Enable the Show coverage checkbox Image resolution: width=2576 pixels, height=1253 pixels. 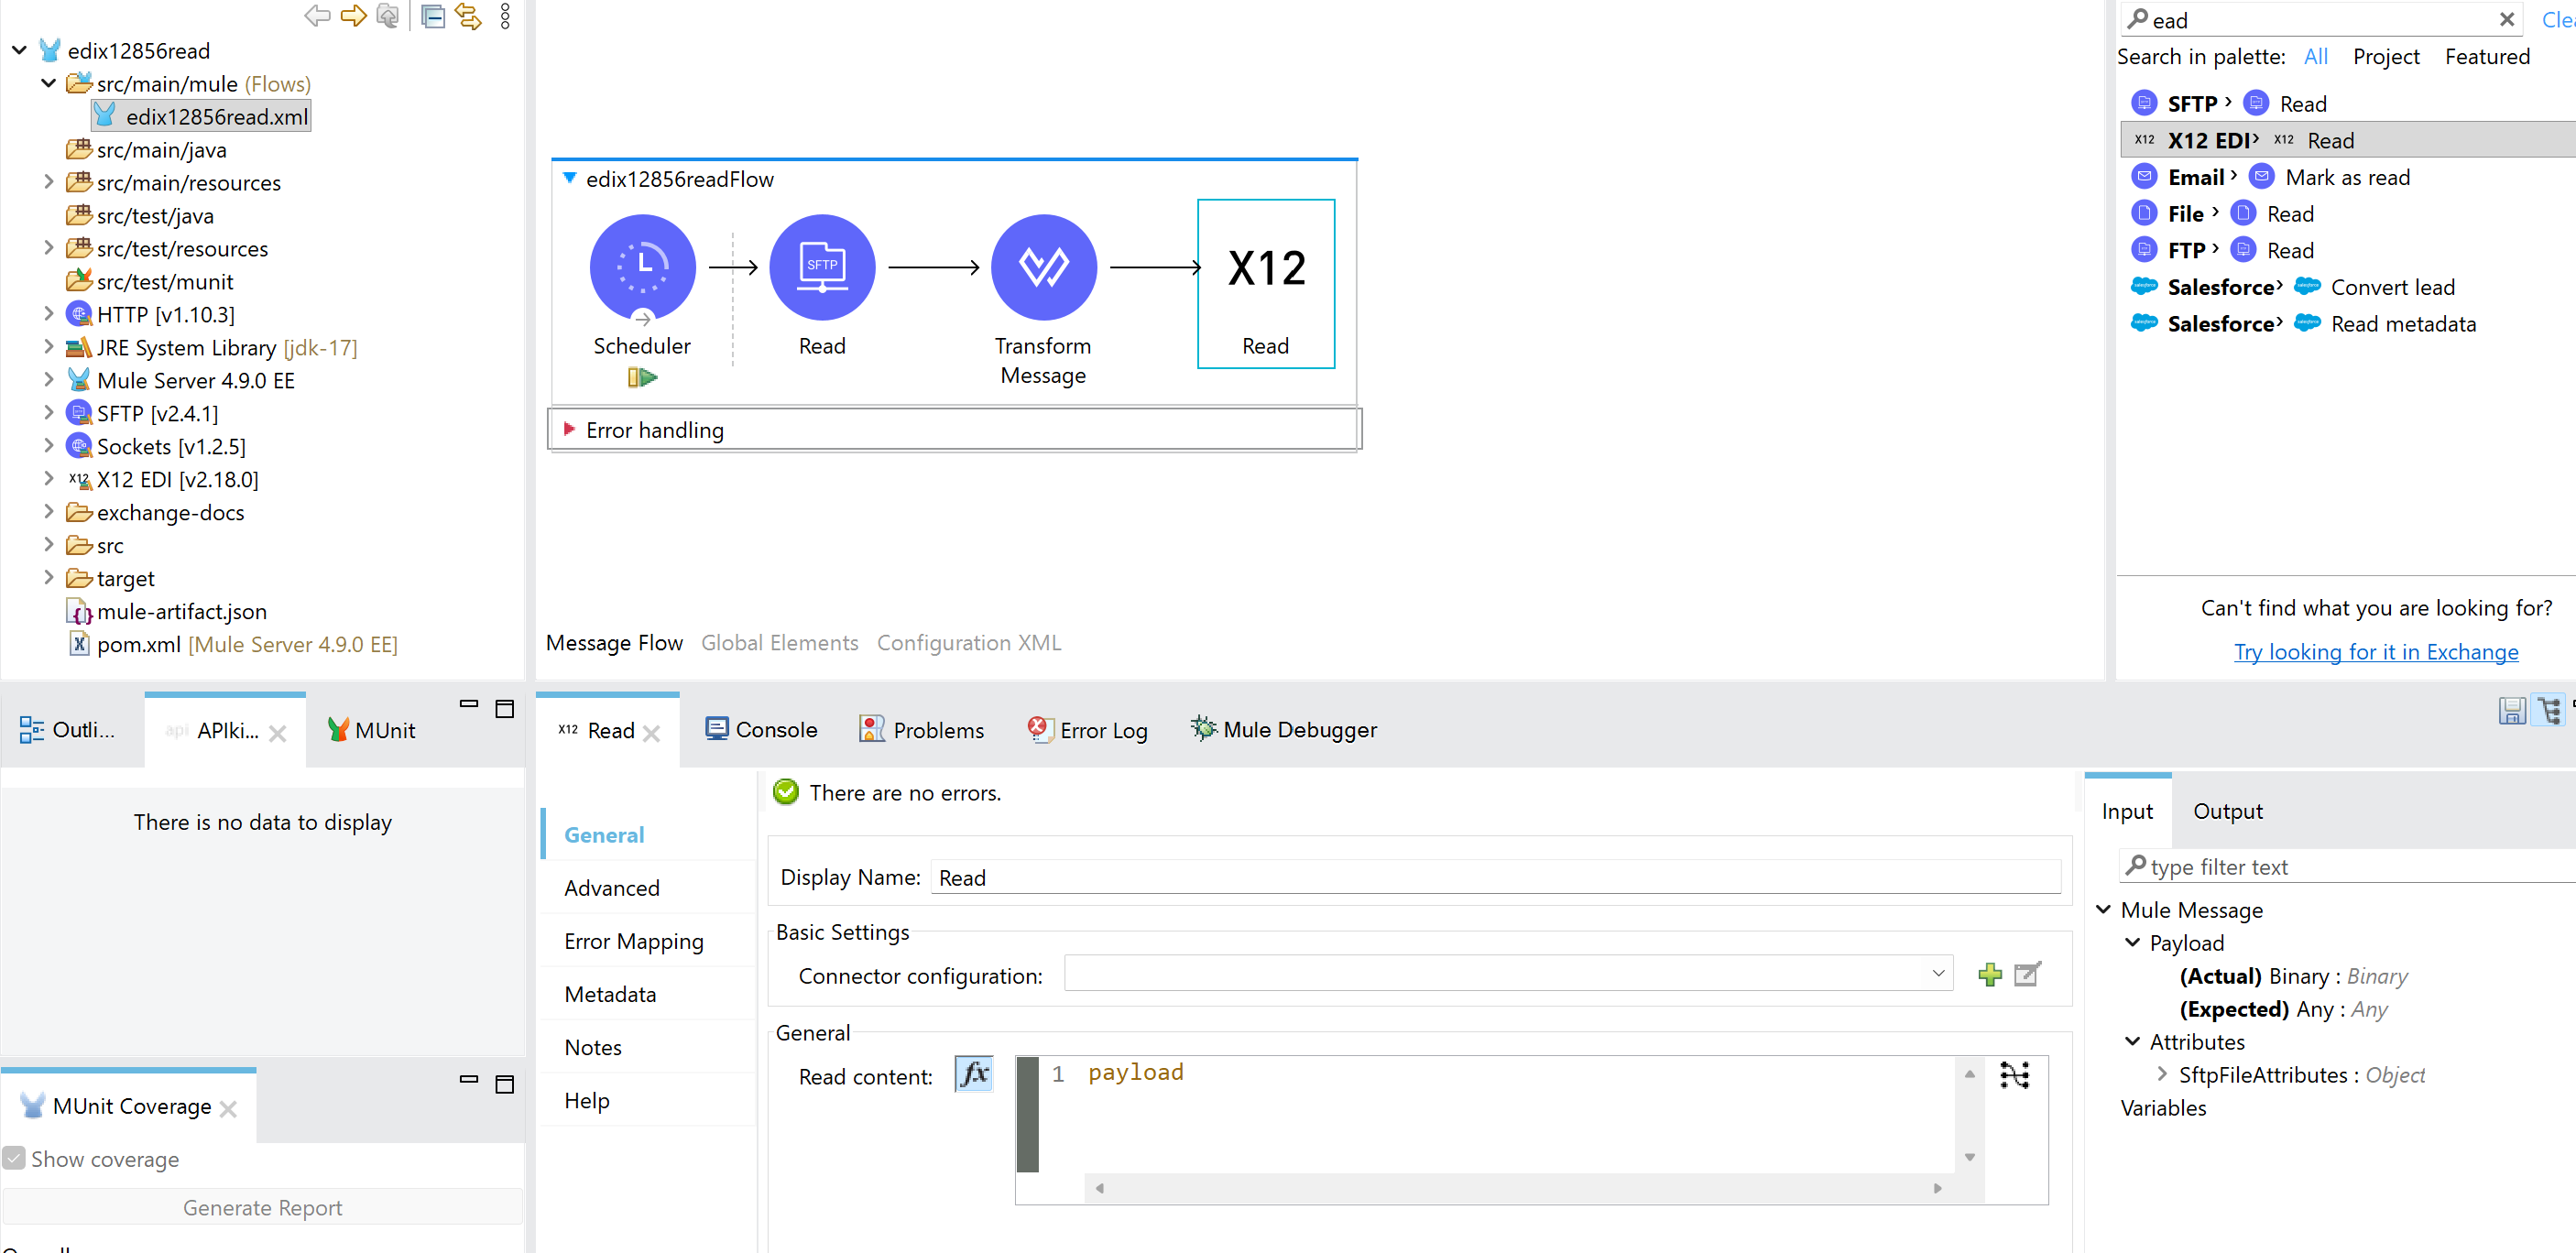[x=14, y=1157]
